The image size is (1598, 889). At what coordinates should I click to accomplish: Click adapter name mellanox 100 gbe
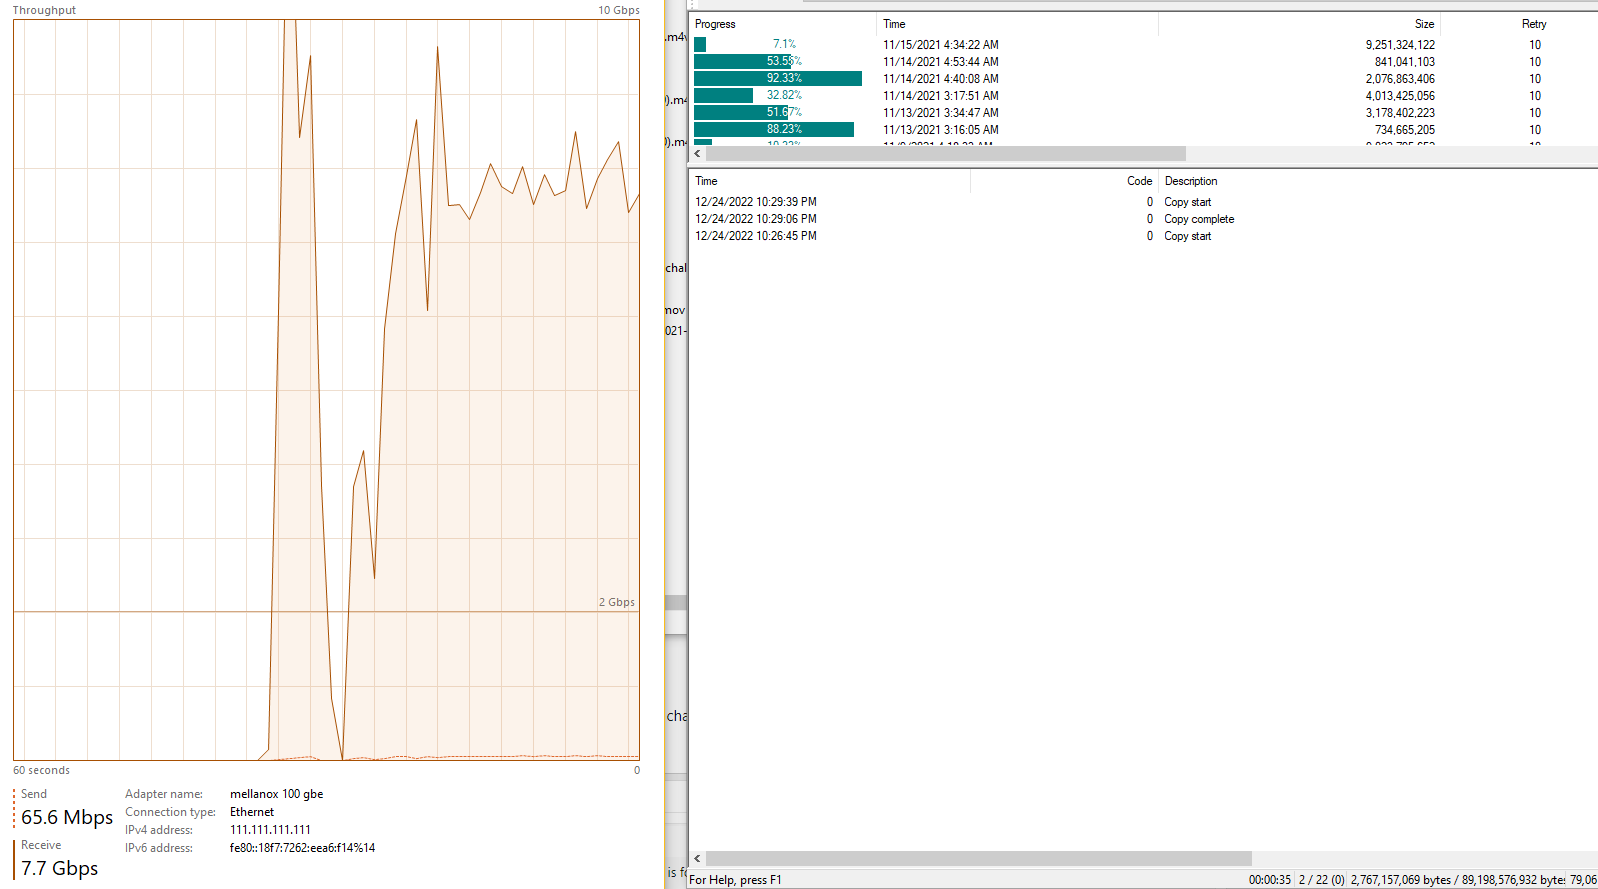click(x=277, y=794)
